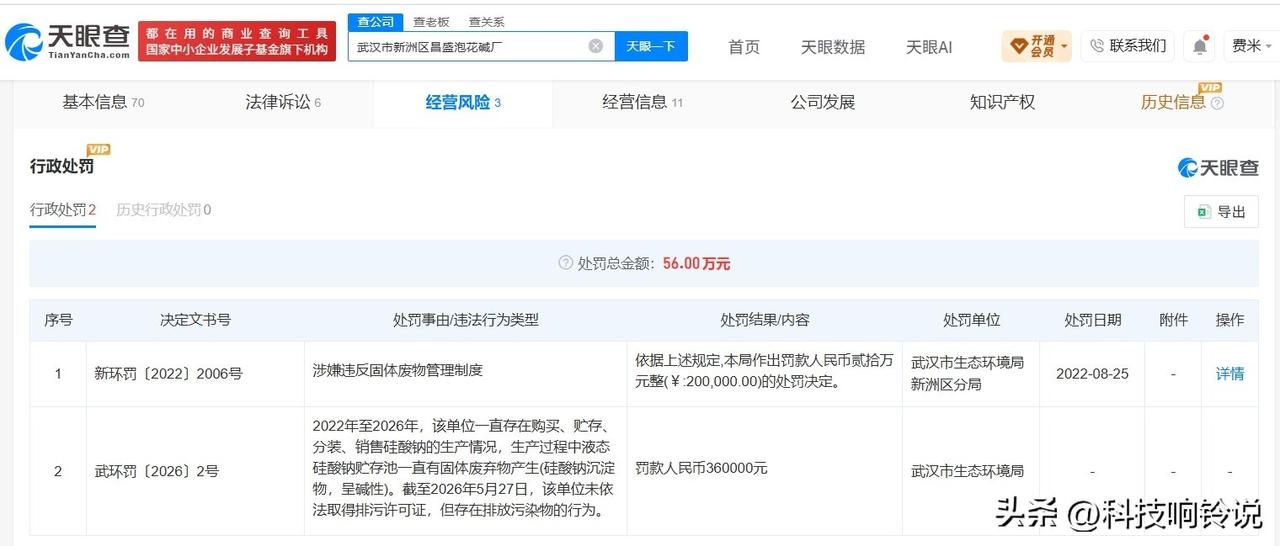
Task: Select the 历史行政处罚 0 sub-tab
Action: coord(164,210)
